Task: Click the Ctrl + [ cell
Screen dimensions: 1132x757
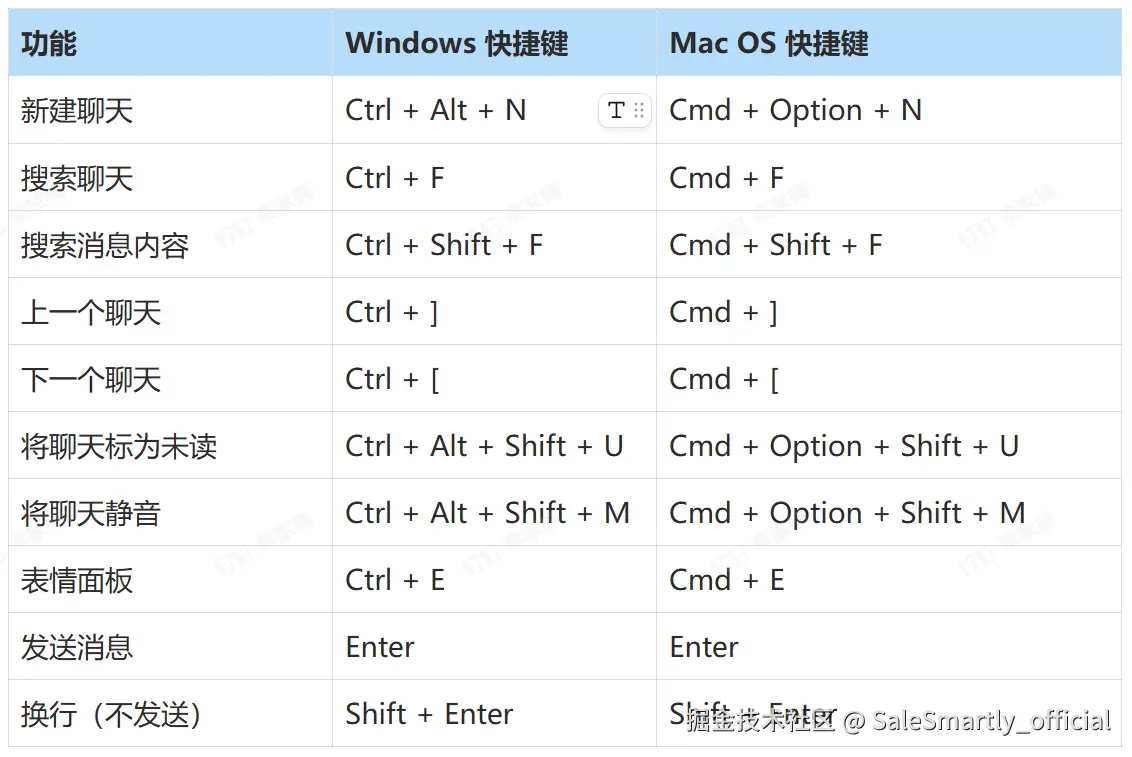Action: [393, 379]
